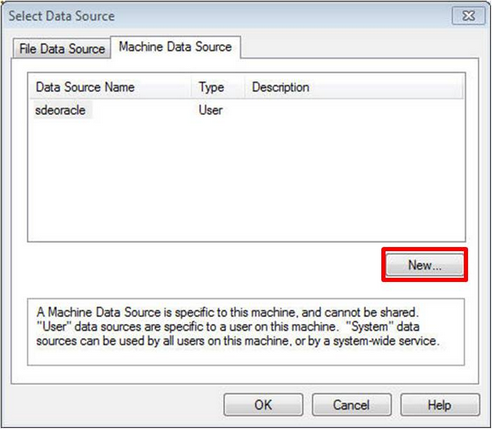The image size is (492, 429).
Task: Click the User type cell for sdeoracle
Action: pos(211,110)
